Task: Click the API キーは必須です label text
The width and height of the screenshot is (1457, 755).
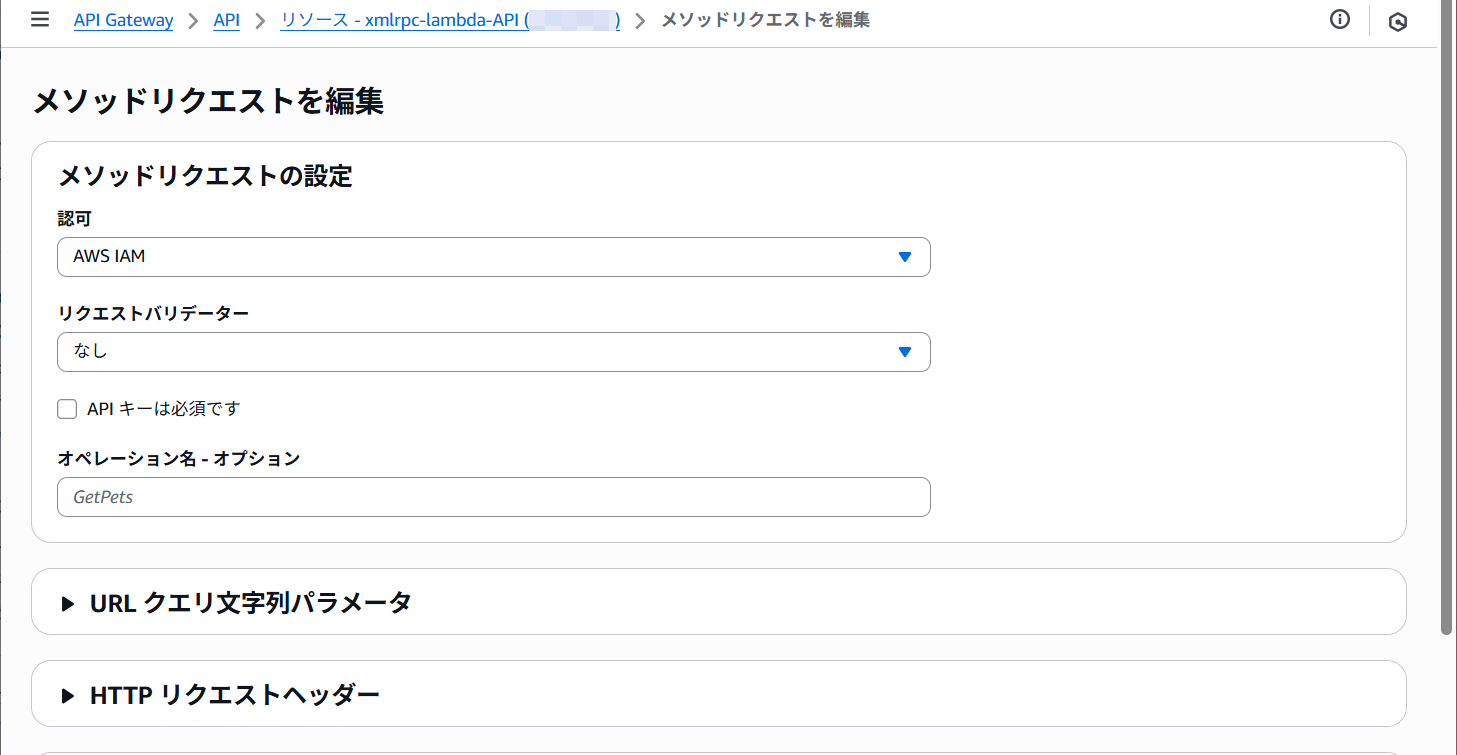Action: [164, 409]
